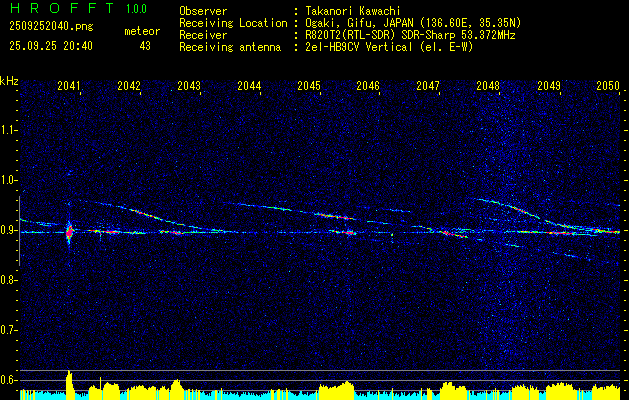This screenshot has width=629, height=400.
Task: Click the meteor label
Action: coord(142,31)
